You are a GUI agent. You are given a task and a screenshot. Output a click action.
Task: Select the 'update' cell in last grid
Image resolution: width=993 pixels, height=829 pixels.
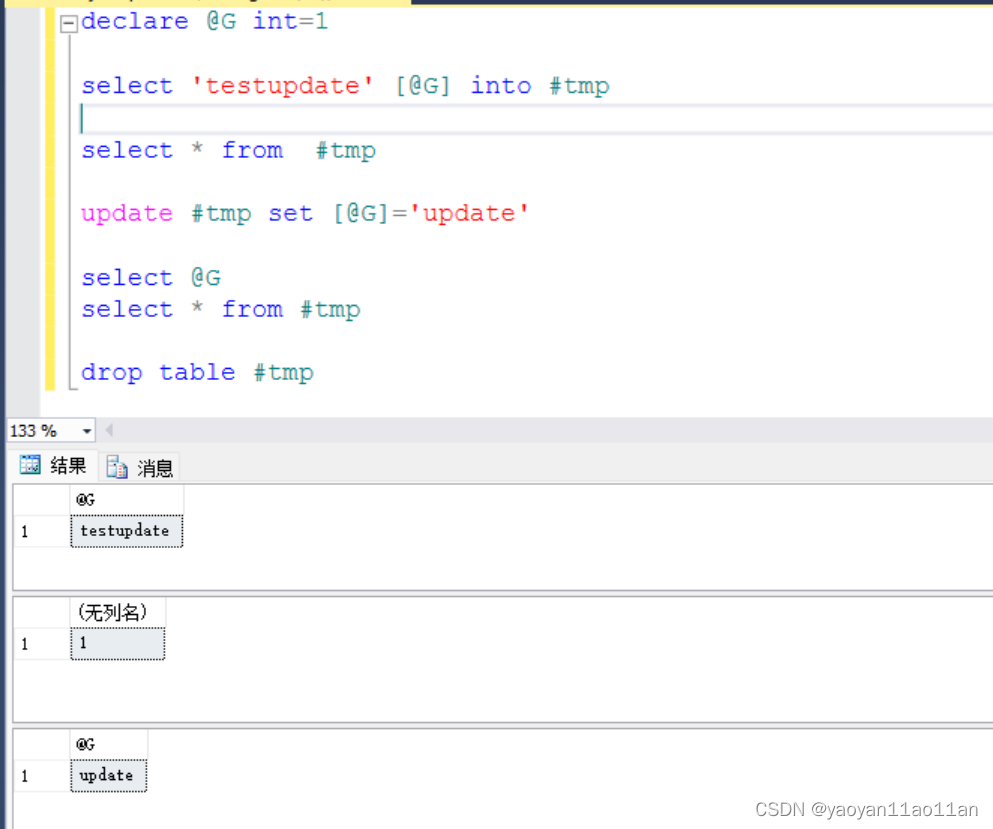pos(108,775)
